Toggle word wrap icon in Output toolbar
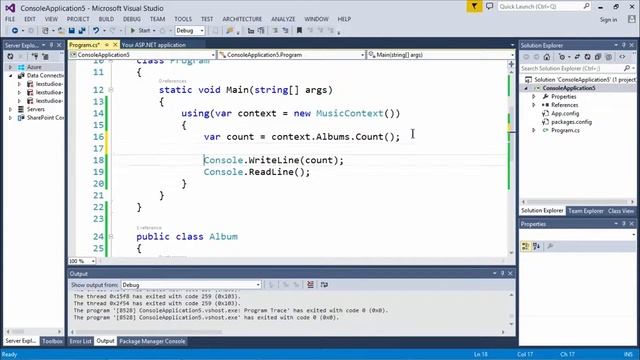Viewport: 640px width, 360px height. tap(324, 284)
